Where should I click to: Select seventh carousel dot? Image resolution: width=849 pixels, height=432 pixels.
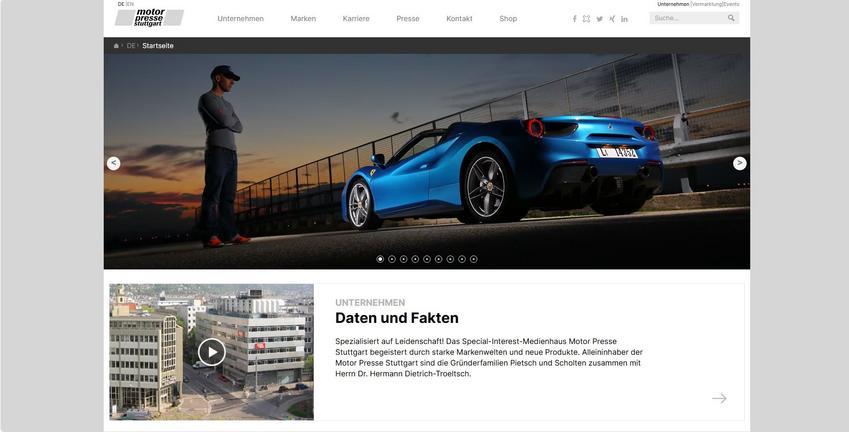[x=450, y=259]
